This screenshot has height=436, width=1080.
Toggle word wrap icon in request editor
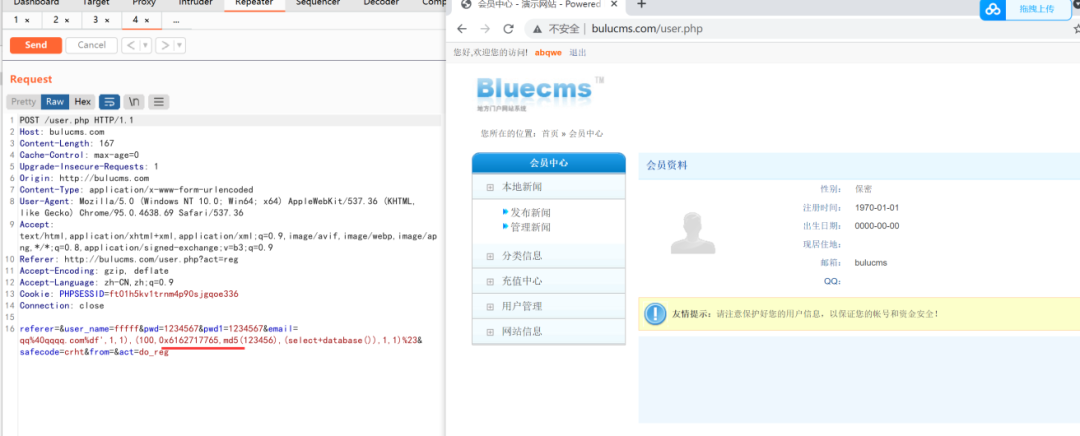coord(110,102)
